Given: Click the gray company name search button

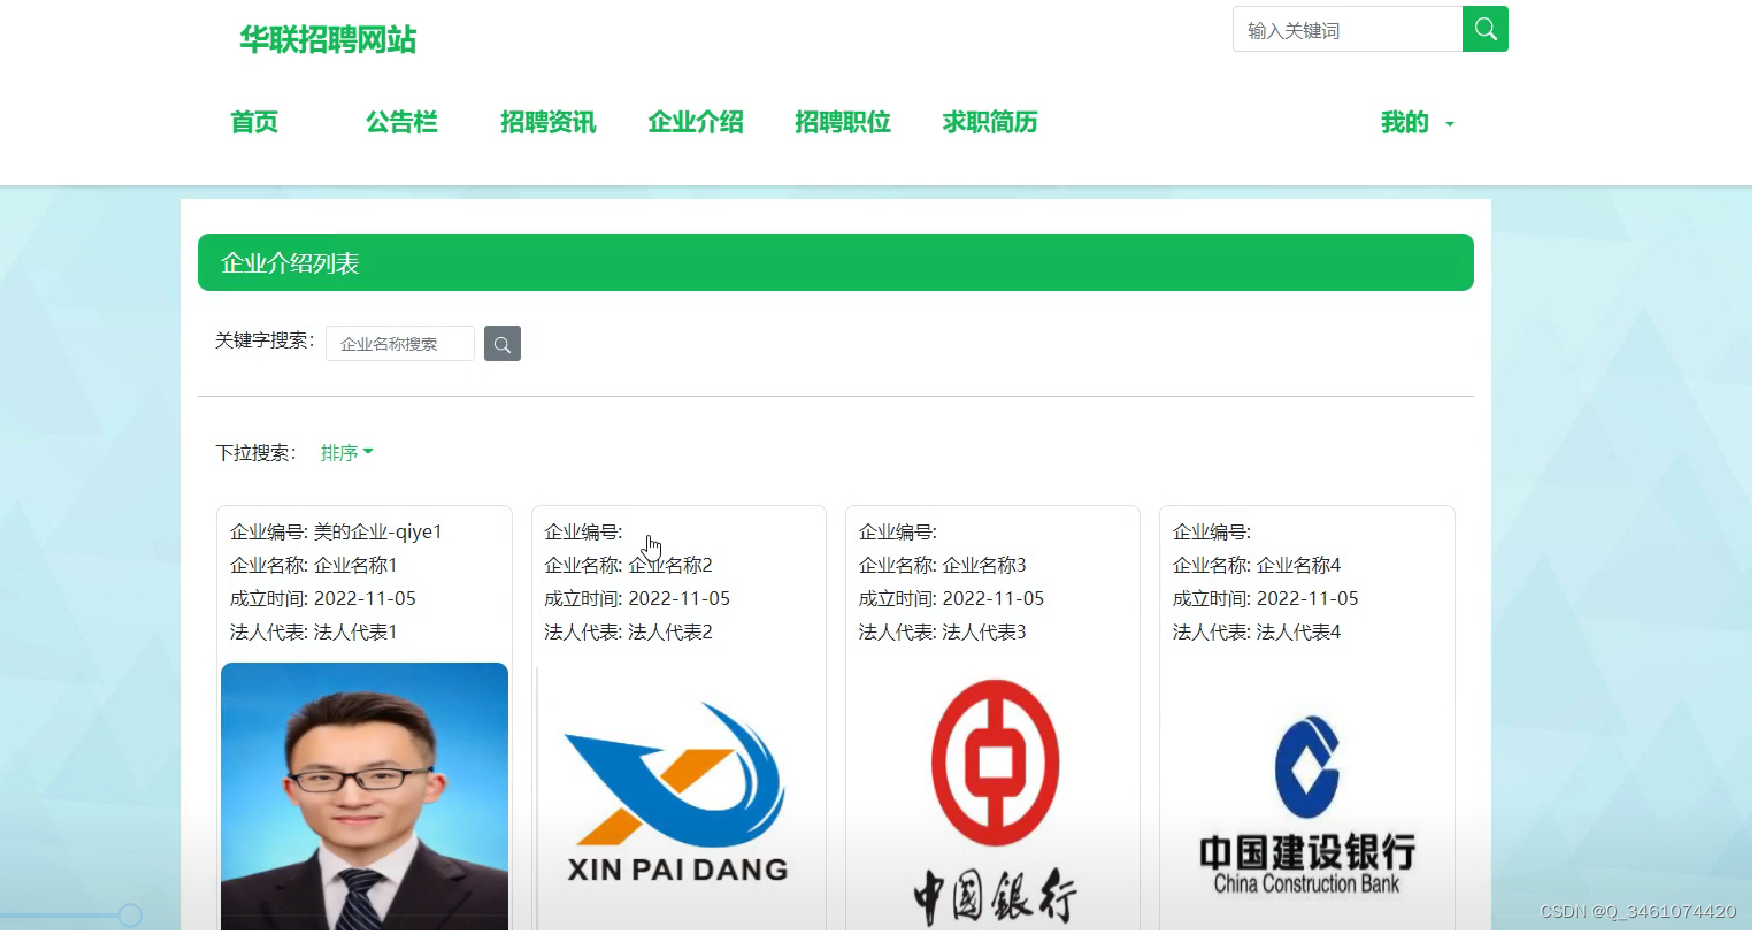Looking at the screenshot, I should tap(502, 344).
